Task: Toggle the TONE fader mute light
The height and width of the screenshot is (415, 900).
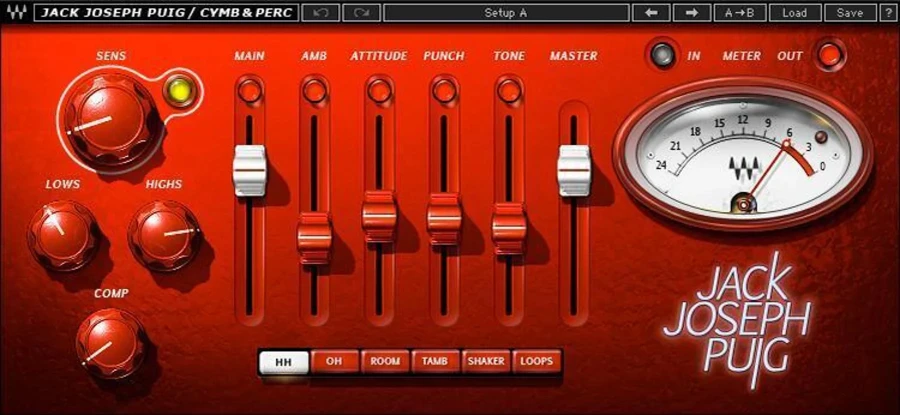Action: coord(509,90)
